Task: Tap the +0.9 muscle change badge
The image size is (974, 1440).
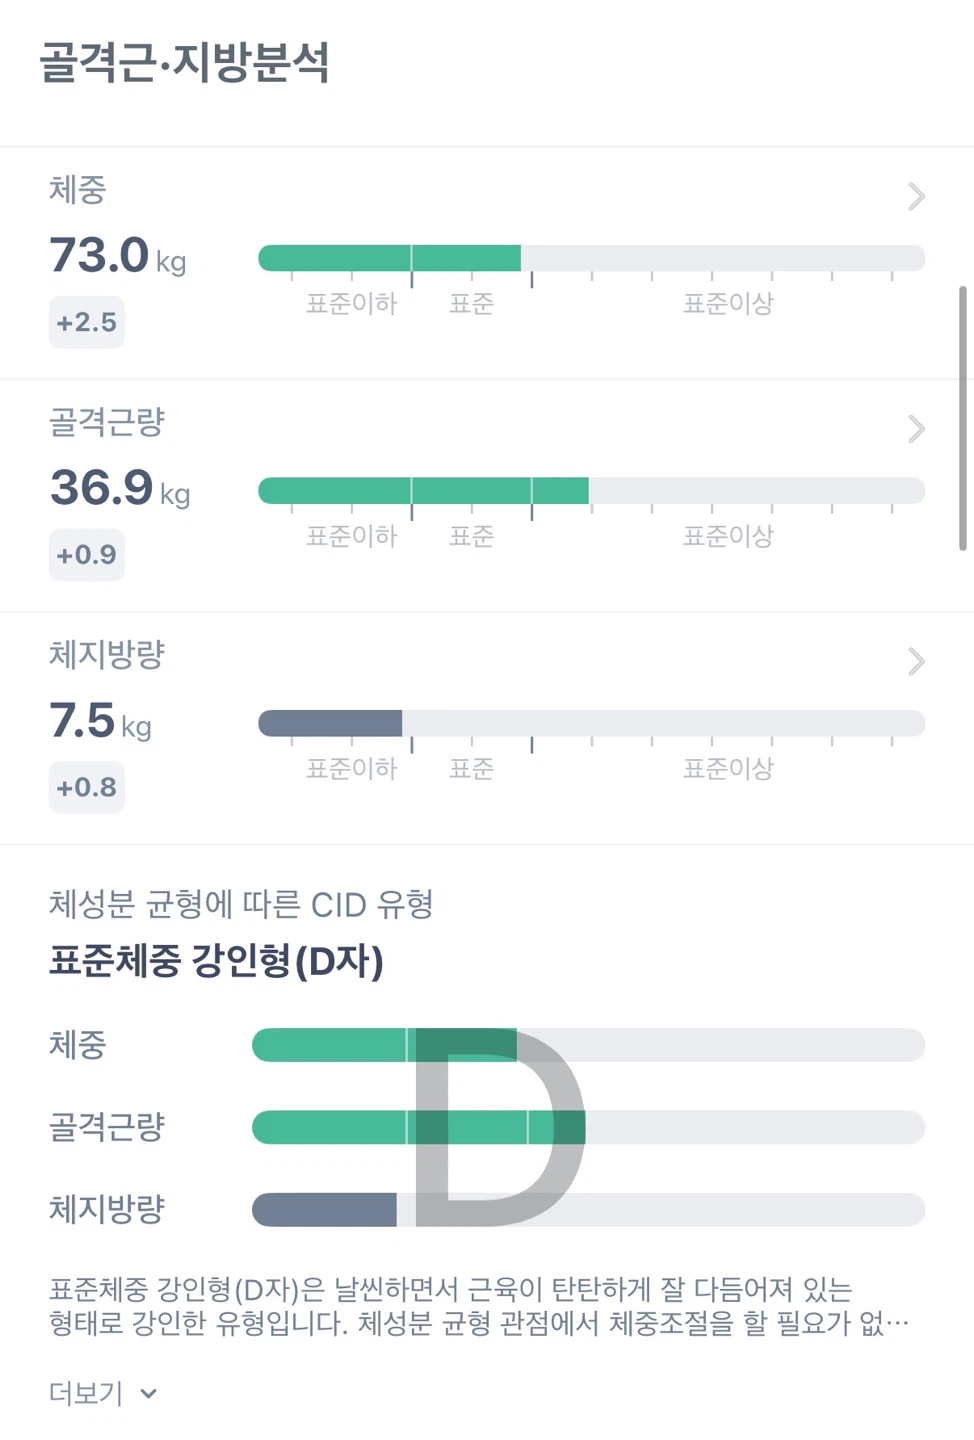Action: [x=87, y=555]
